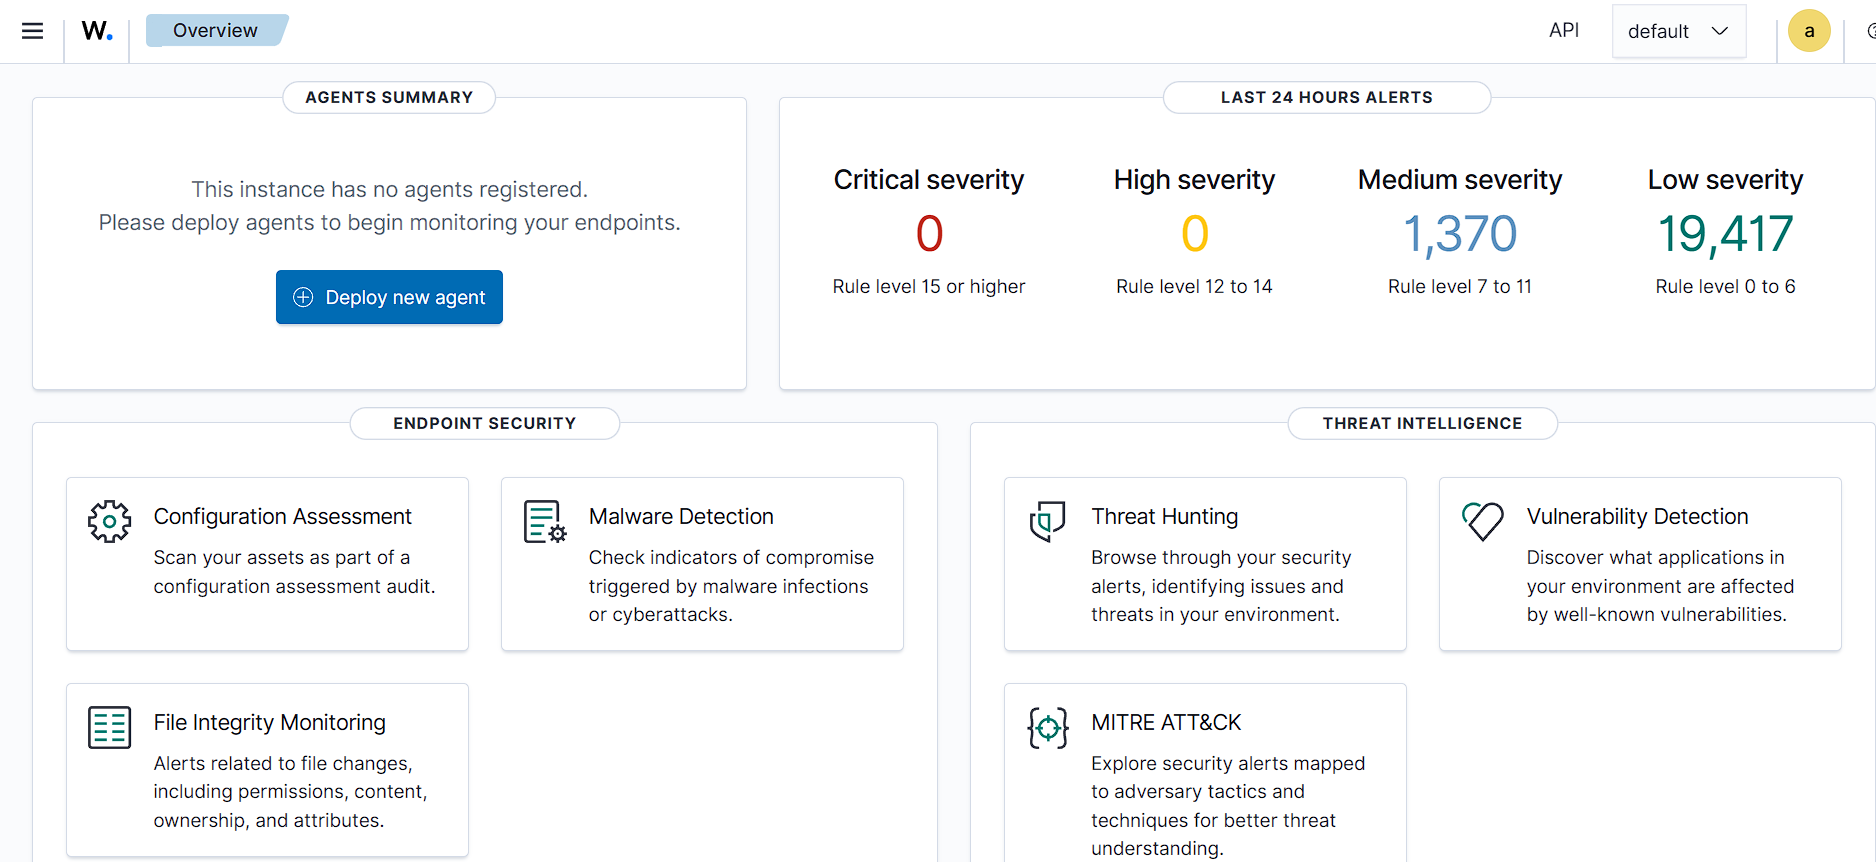
Task: Click the ENDPOINT SECURITY section heading
Action: coord(485,423)
